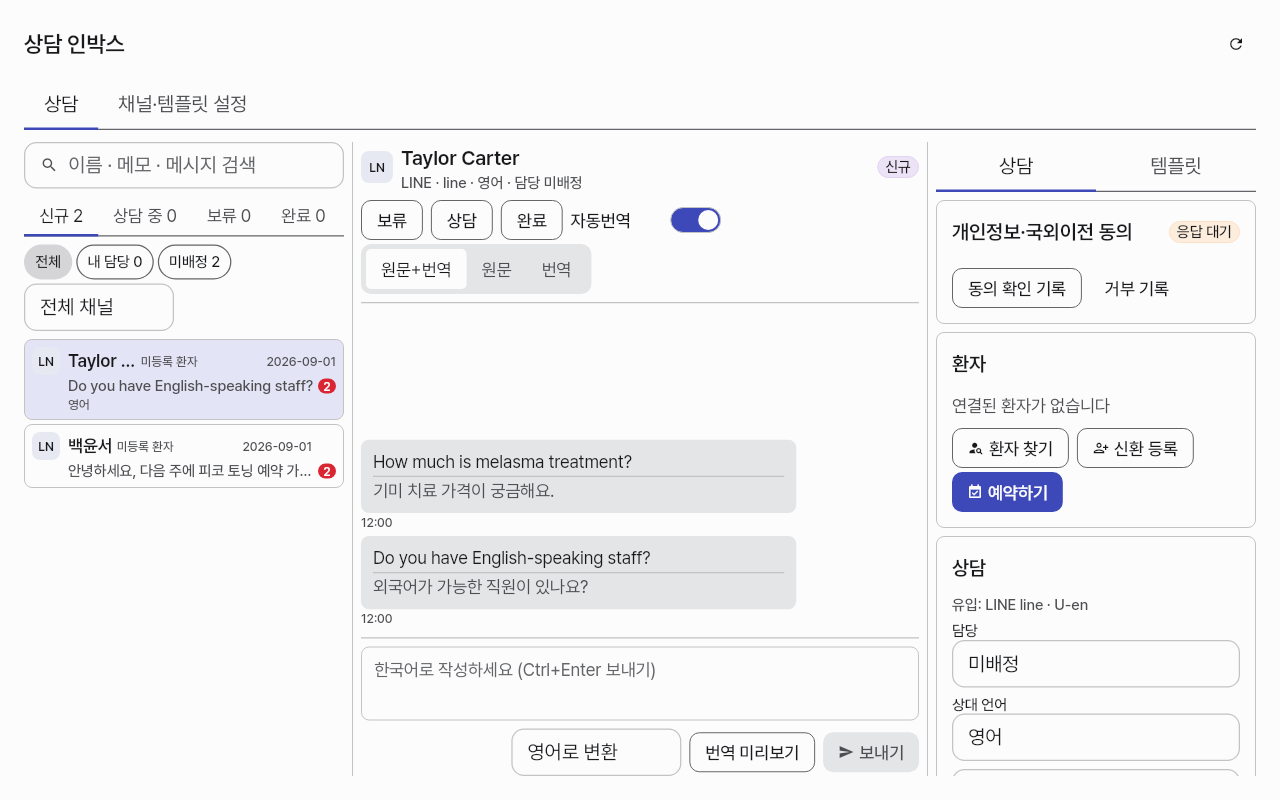Click unread badge on 백윤서 conversation
This screenshot has height=800, width=1280.
(x=327, y=471)
